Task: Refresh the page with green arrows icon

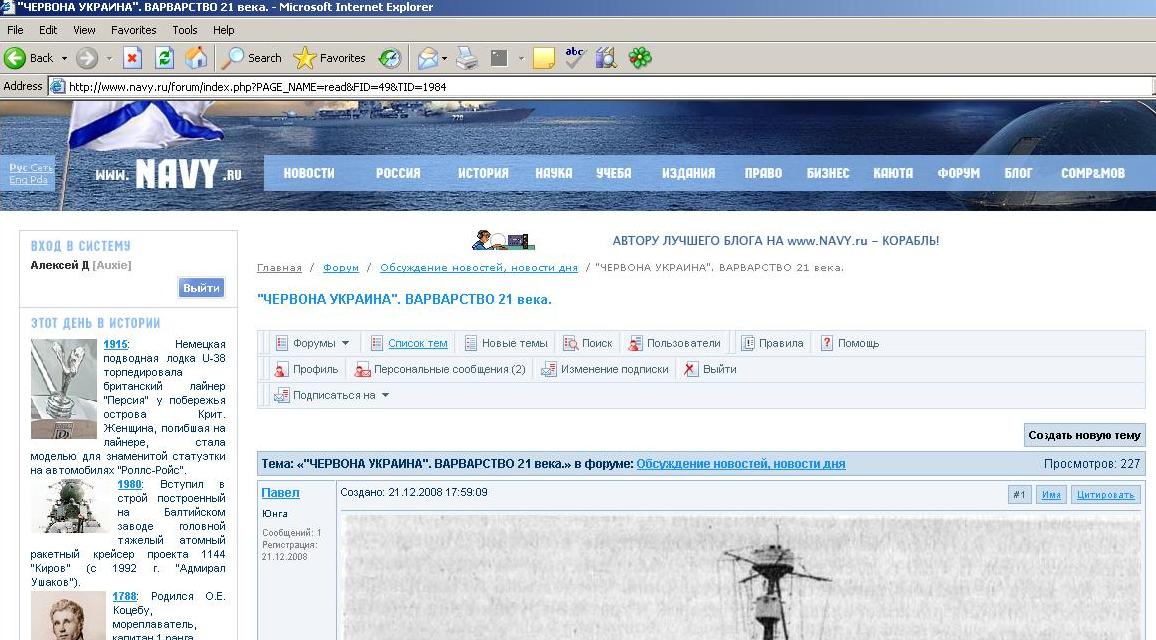Action: pos(164,58)
